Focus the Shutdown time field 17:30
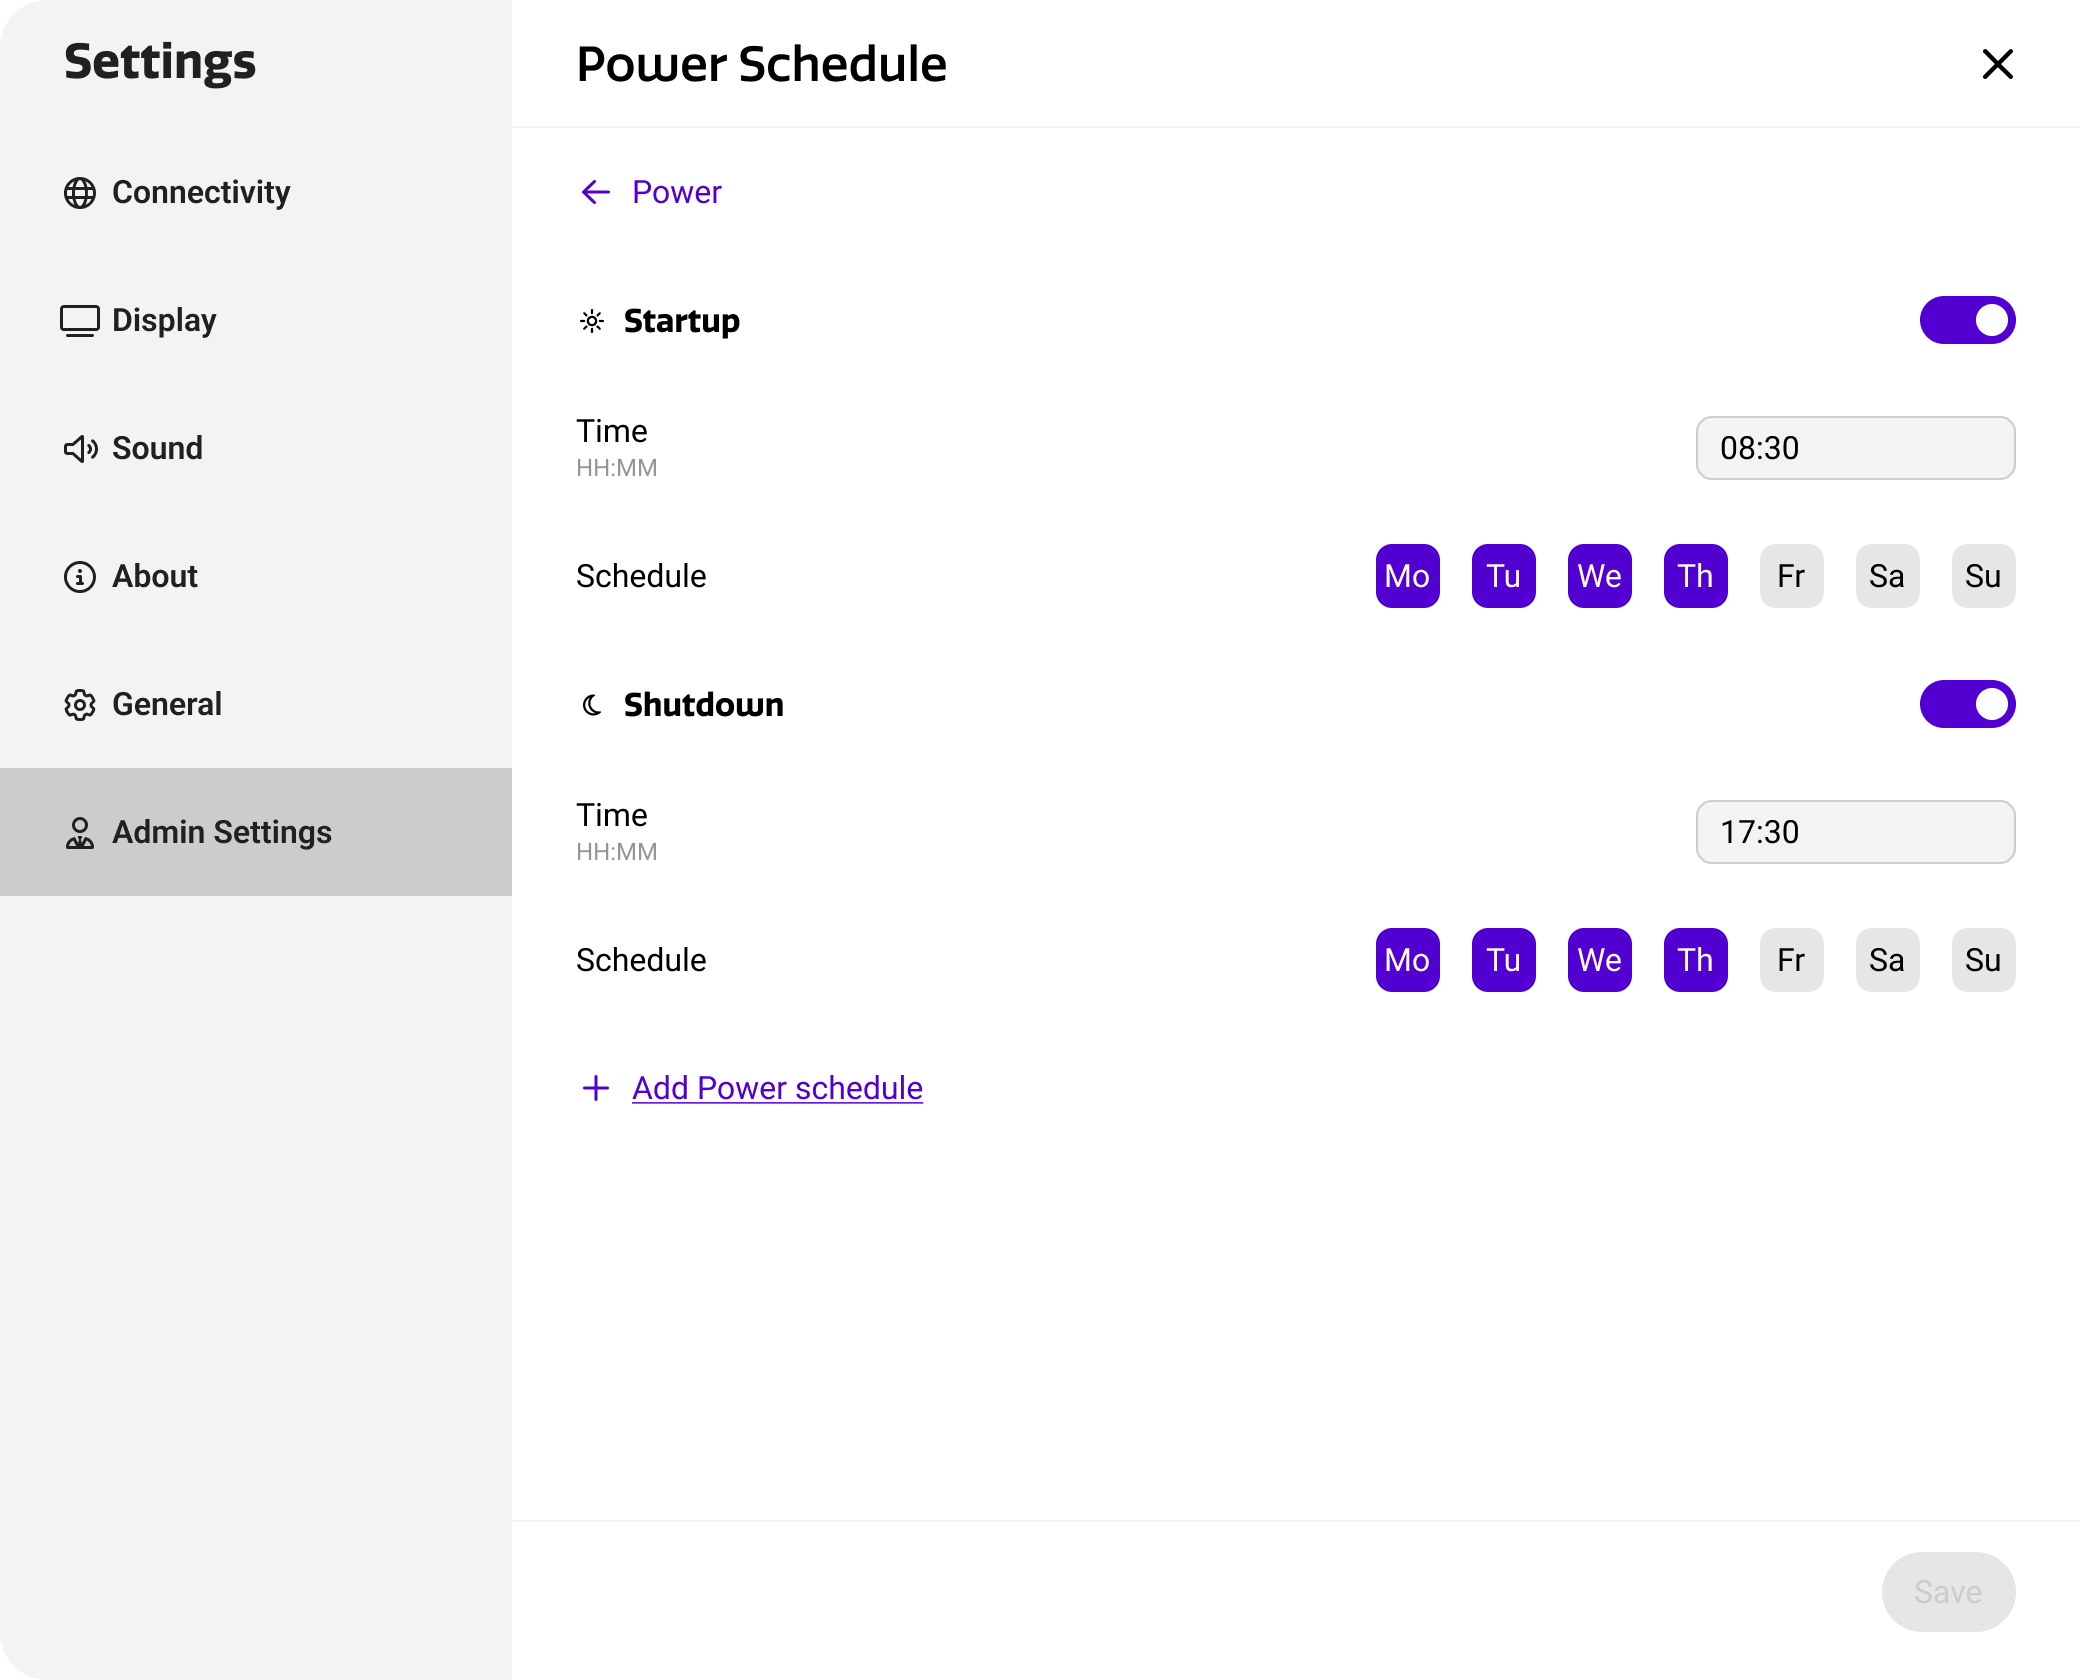2080x1680 pixels. (x=1855, y=832)
